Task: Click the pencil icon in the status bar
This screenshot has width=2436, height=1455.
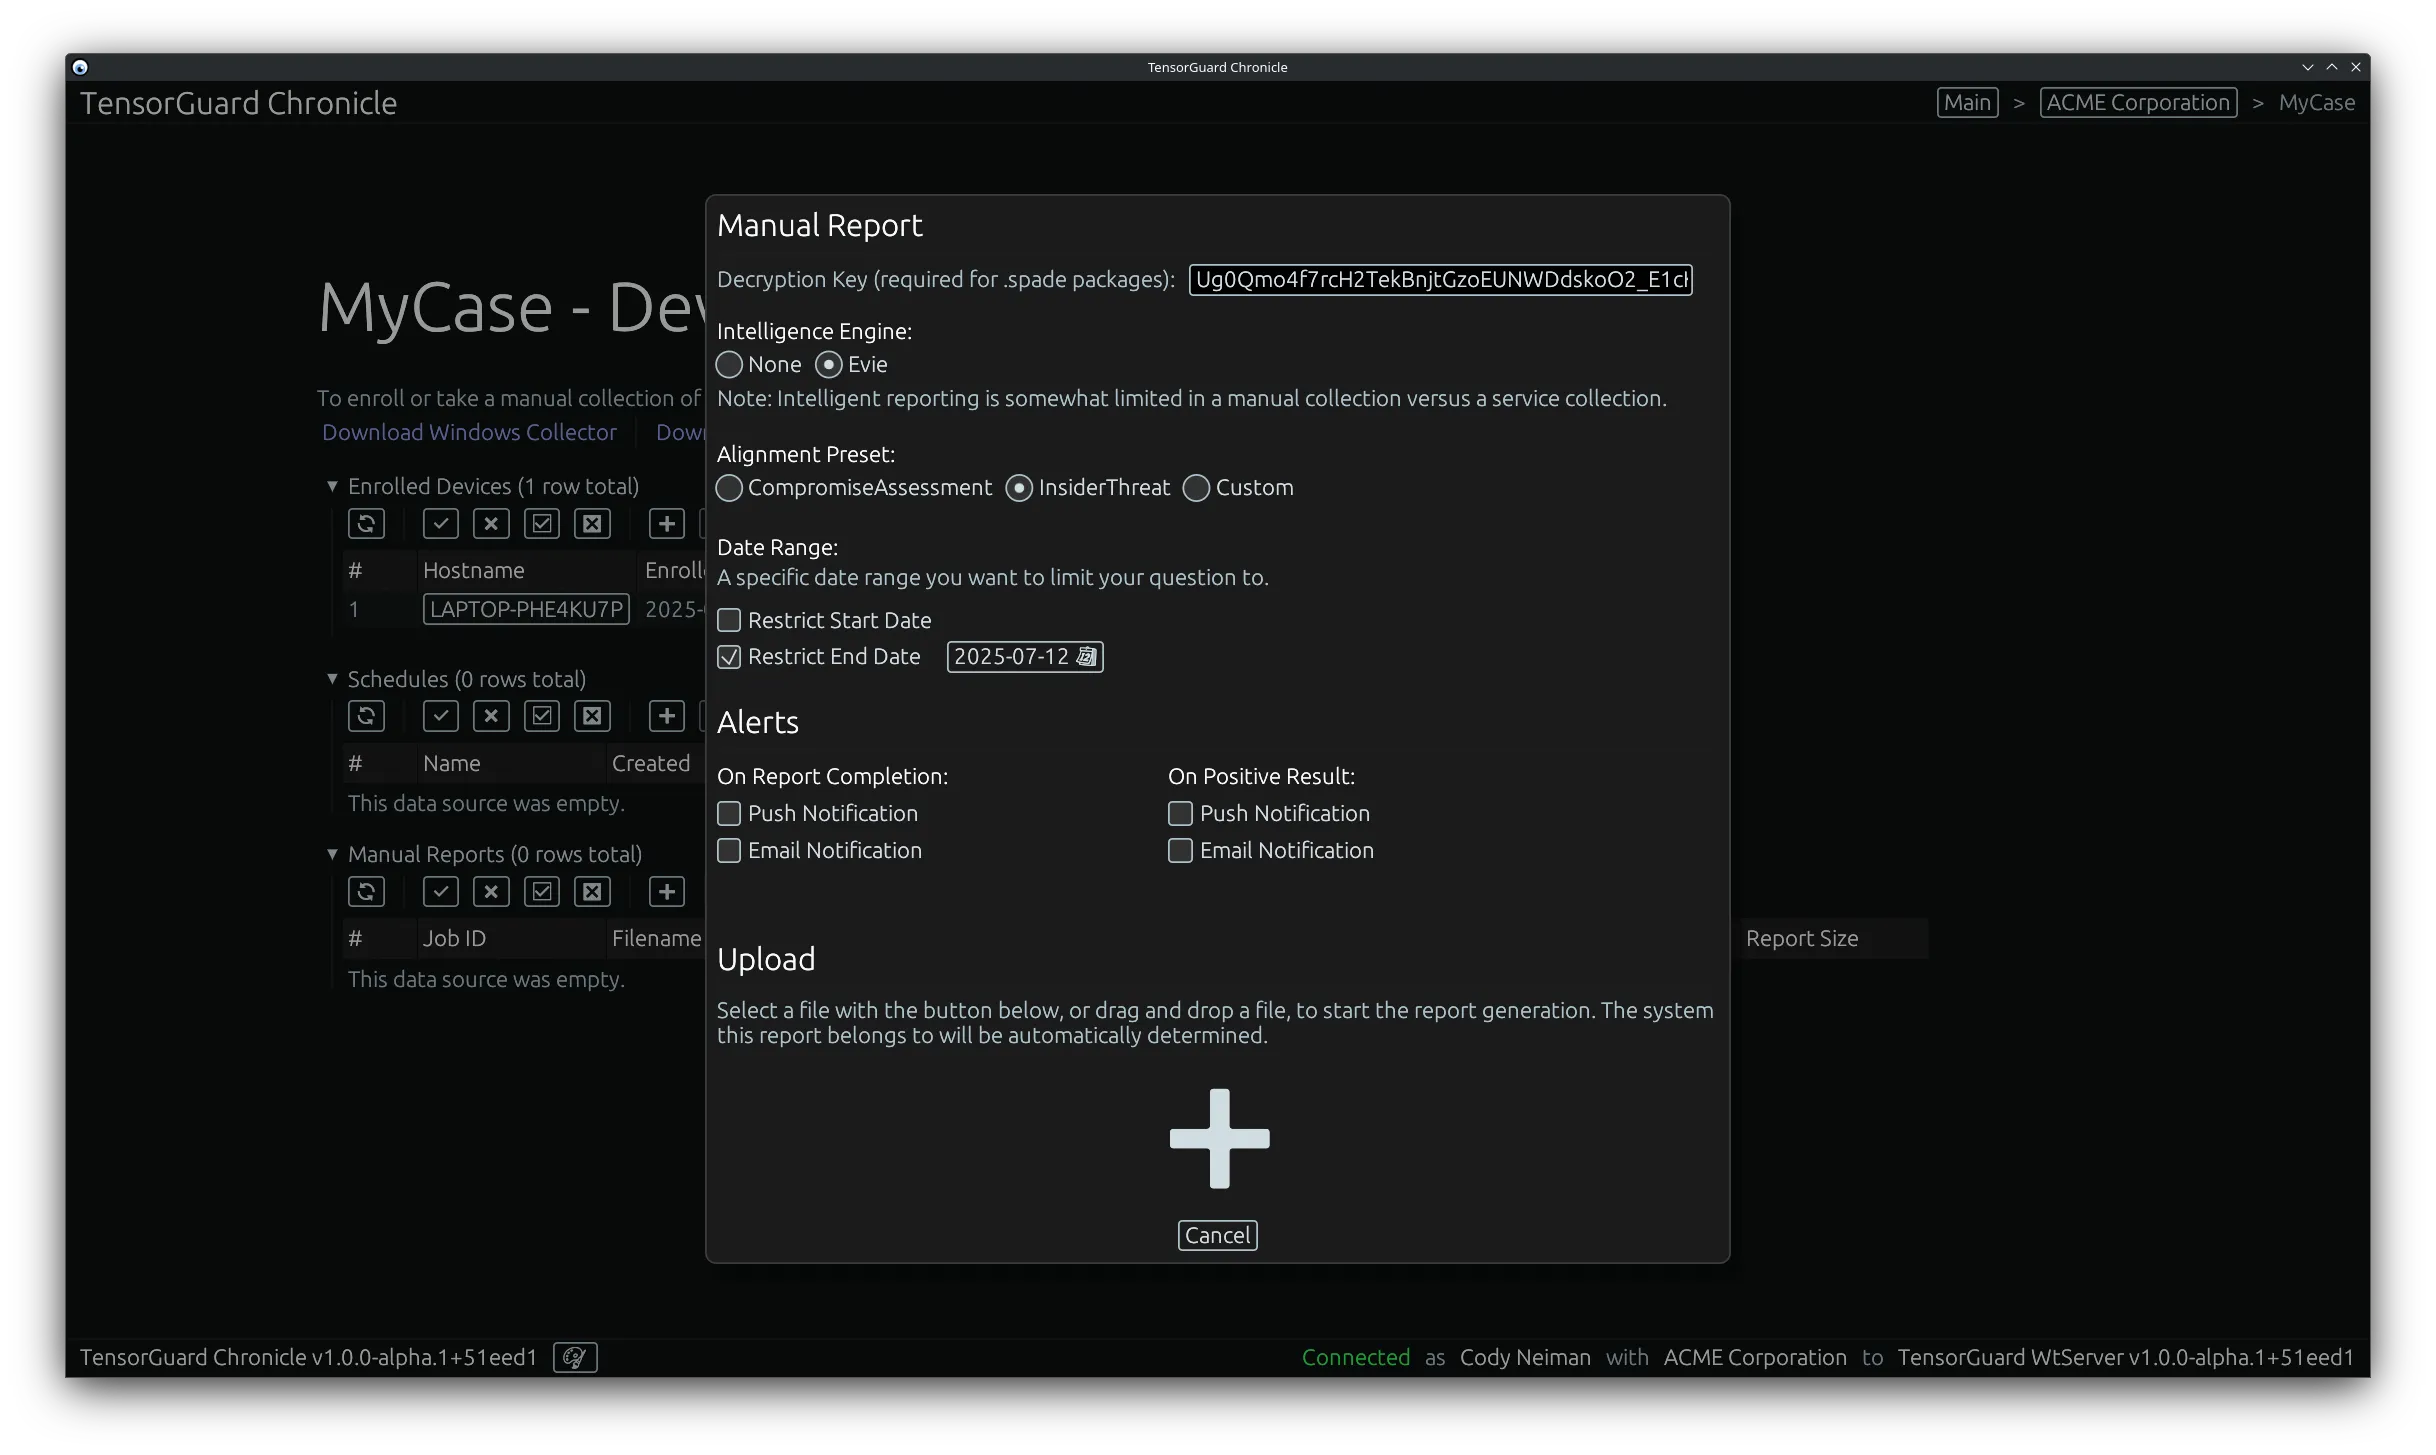Action: click(574, 1357)
